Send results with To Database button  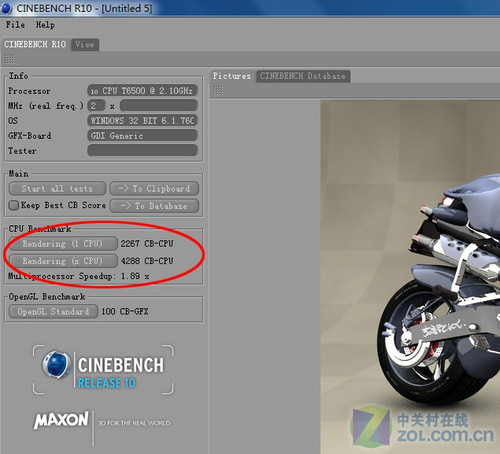pos(154,206)
